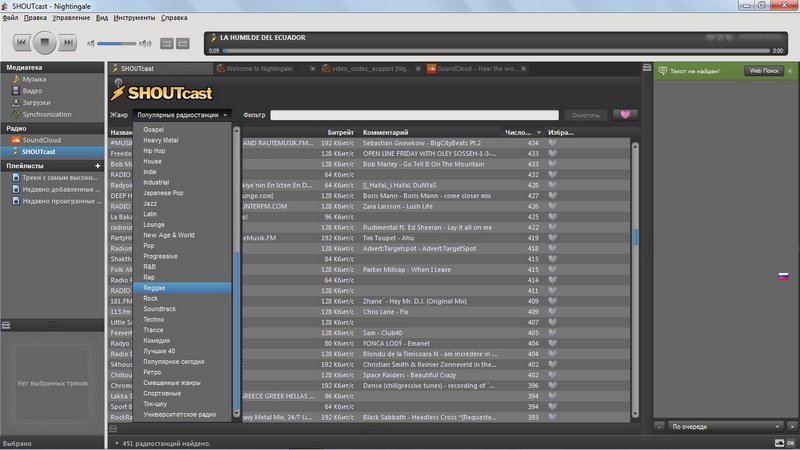This screenshot has width=800, height=450.
Task: Toggle repeat mode button
Action: coord(183,43)
